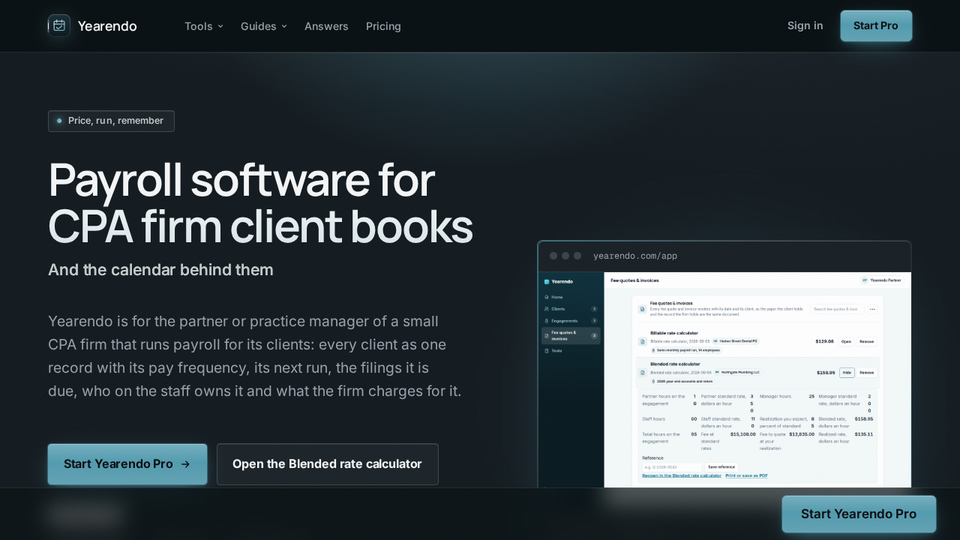The width and height of the screenshot is (960, 540).
Task: Click the Yearendo brand name
Action: pos(107,26)
